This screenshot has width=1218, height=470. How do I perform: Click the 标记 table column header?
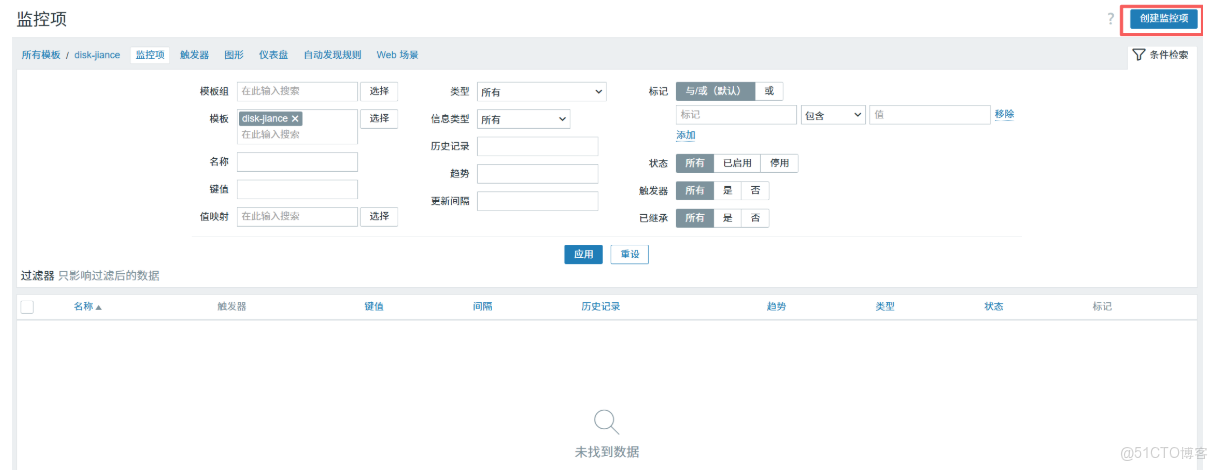1102,306
